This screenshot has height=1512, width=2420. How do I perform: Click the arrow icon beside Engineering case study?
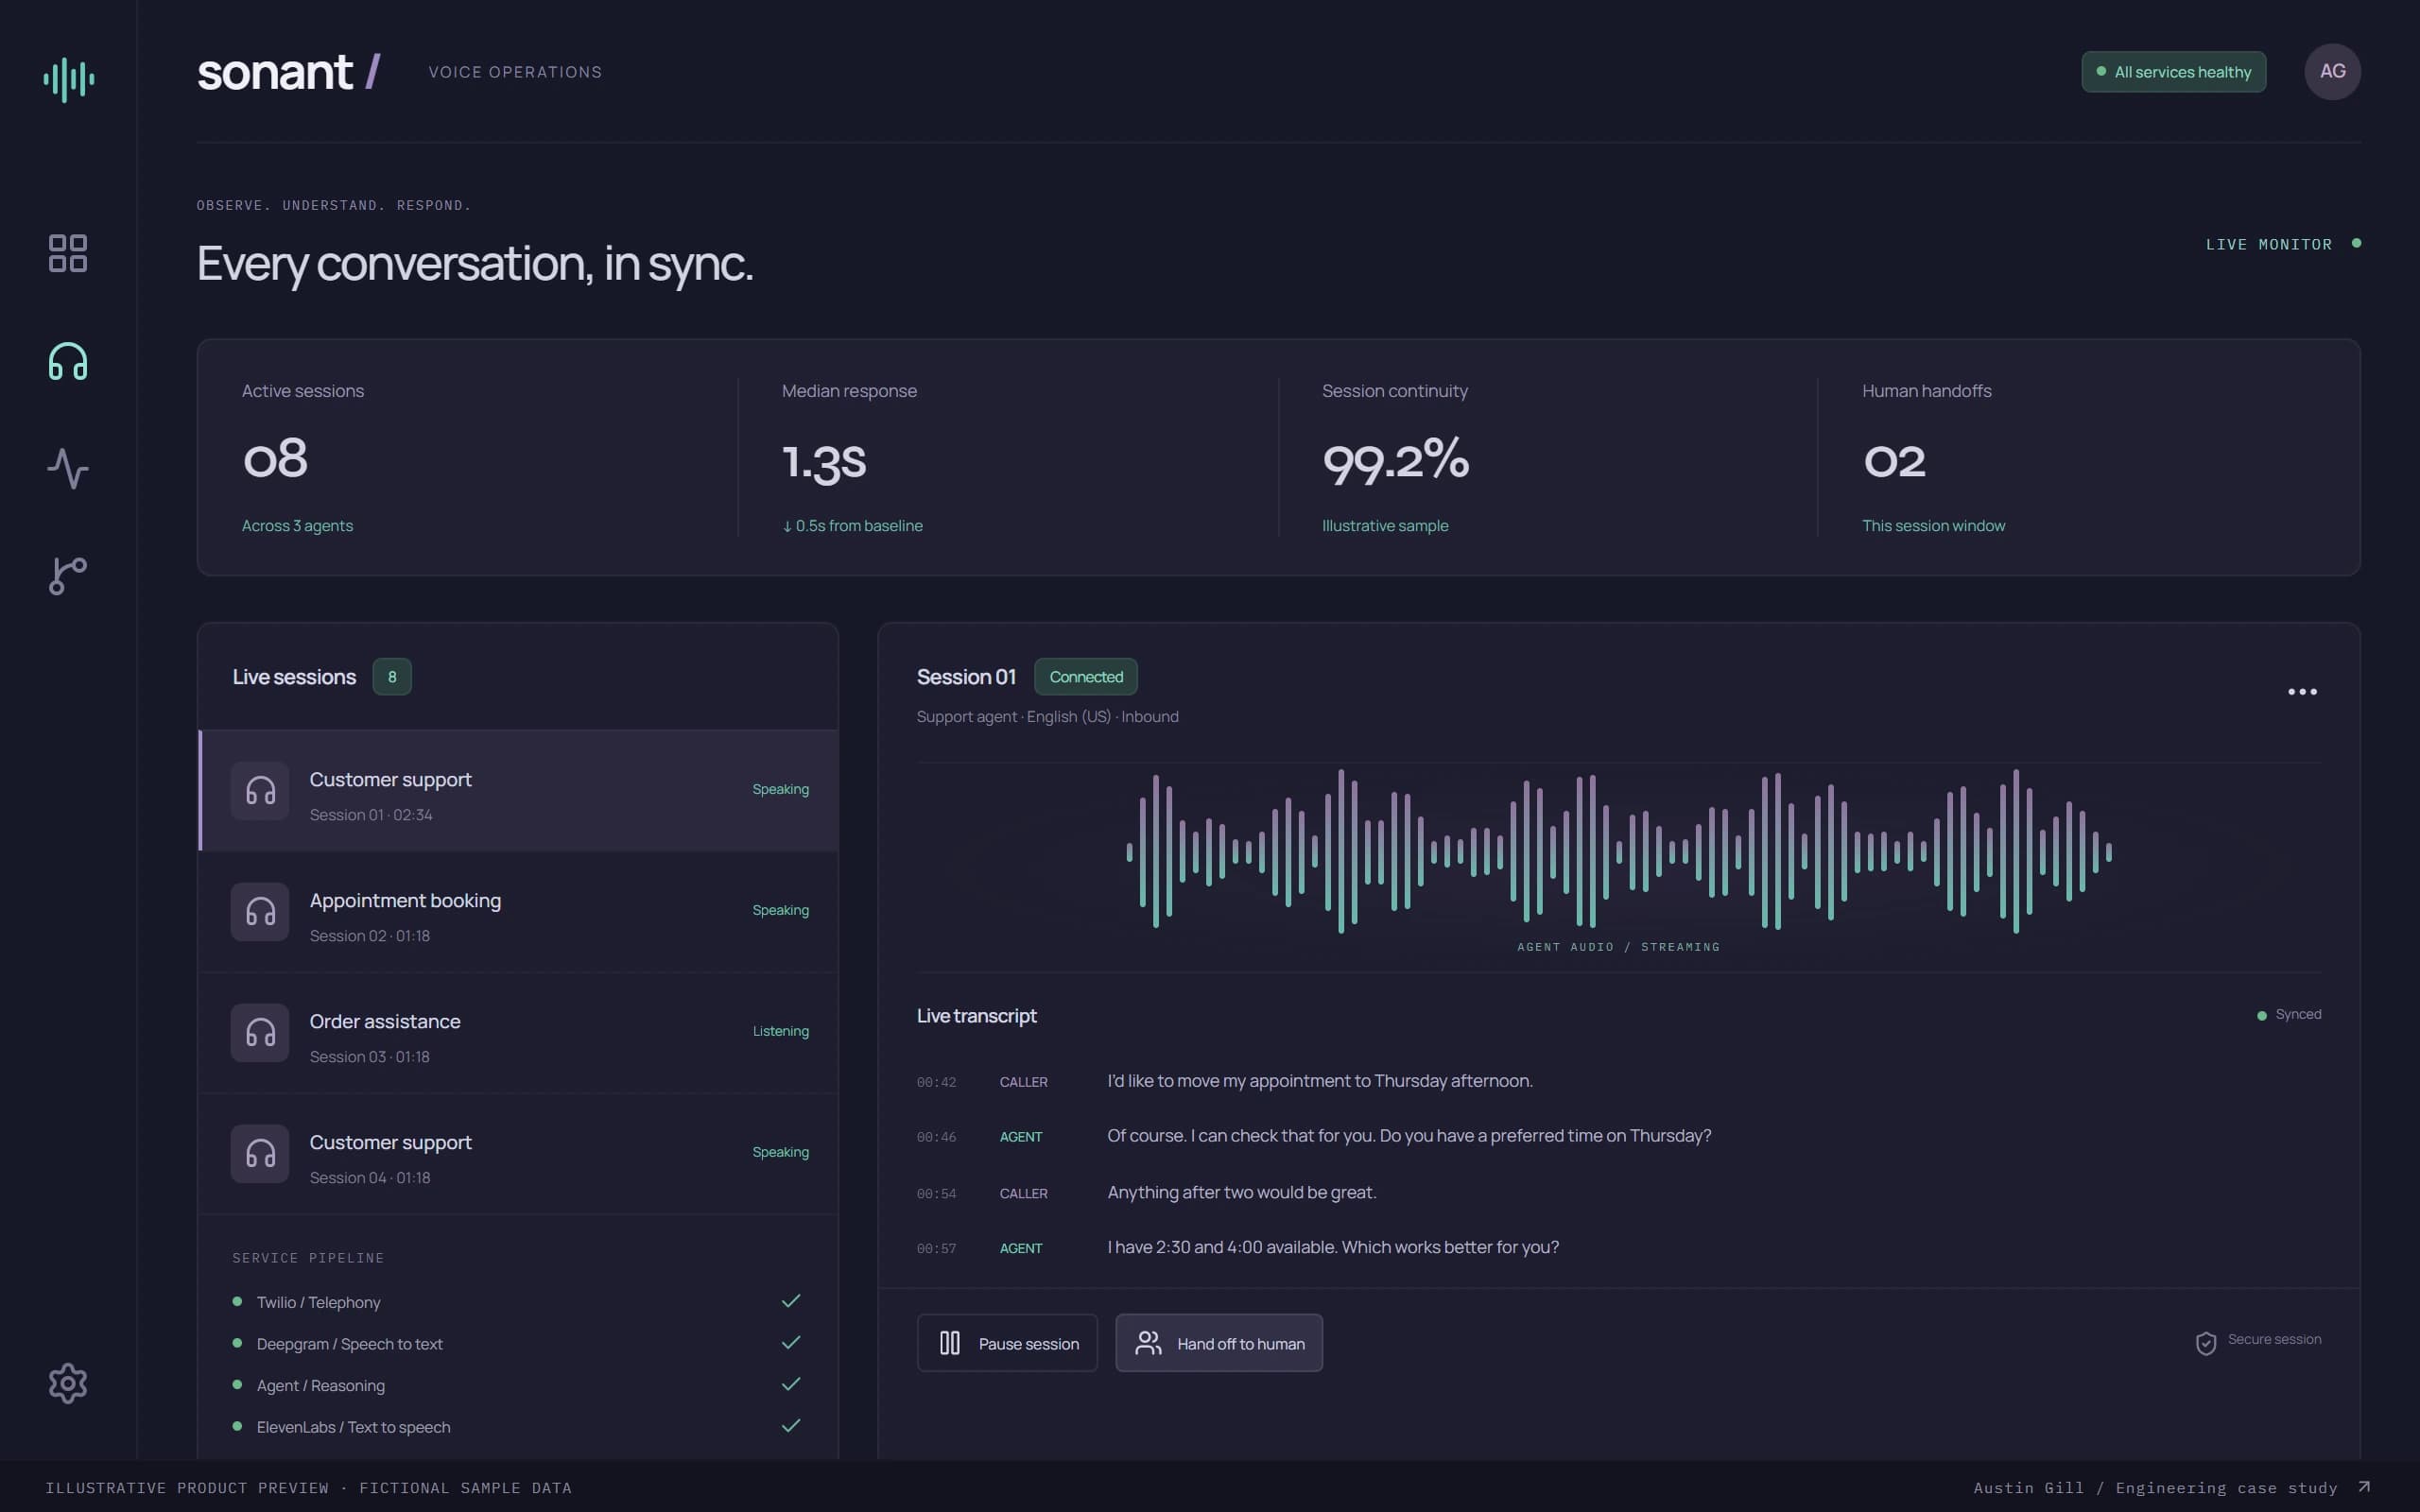[2364, 1487]
